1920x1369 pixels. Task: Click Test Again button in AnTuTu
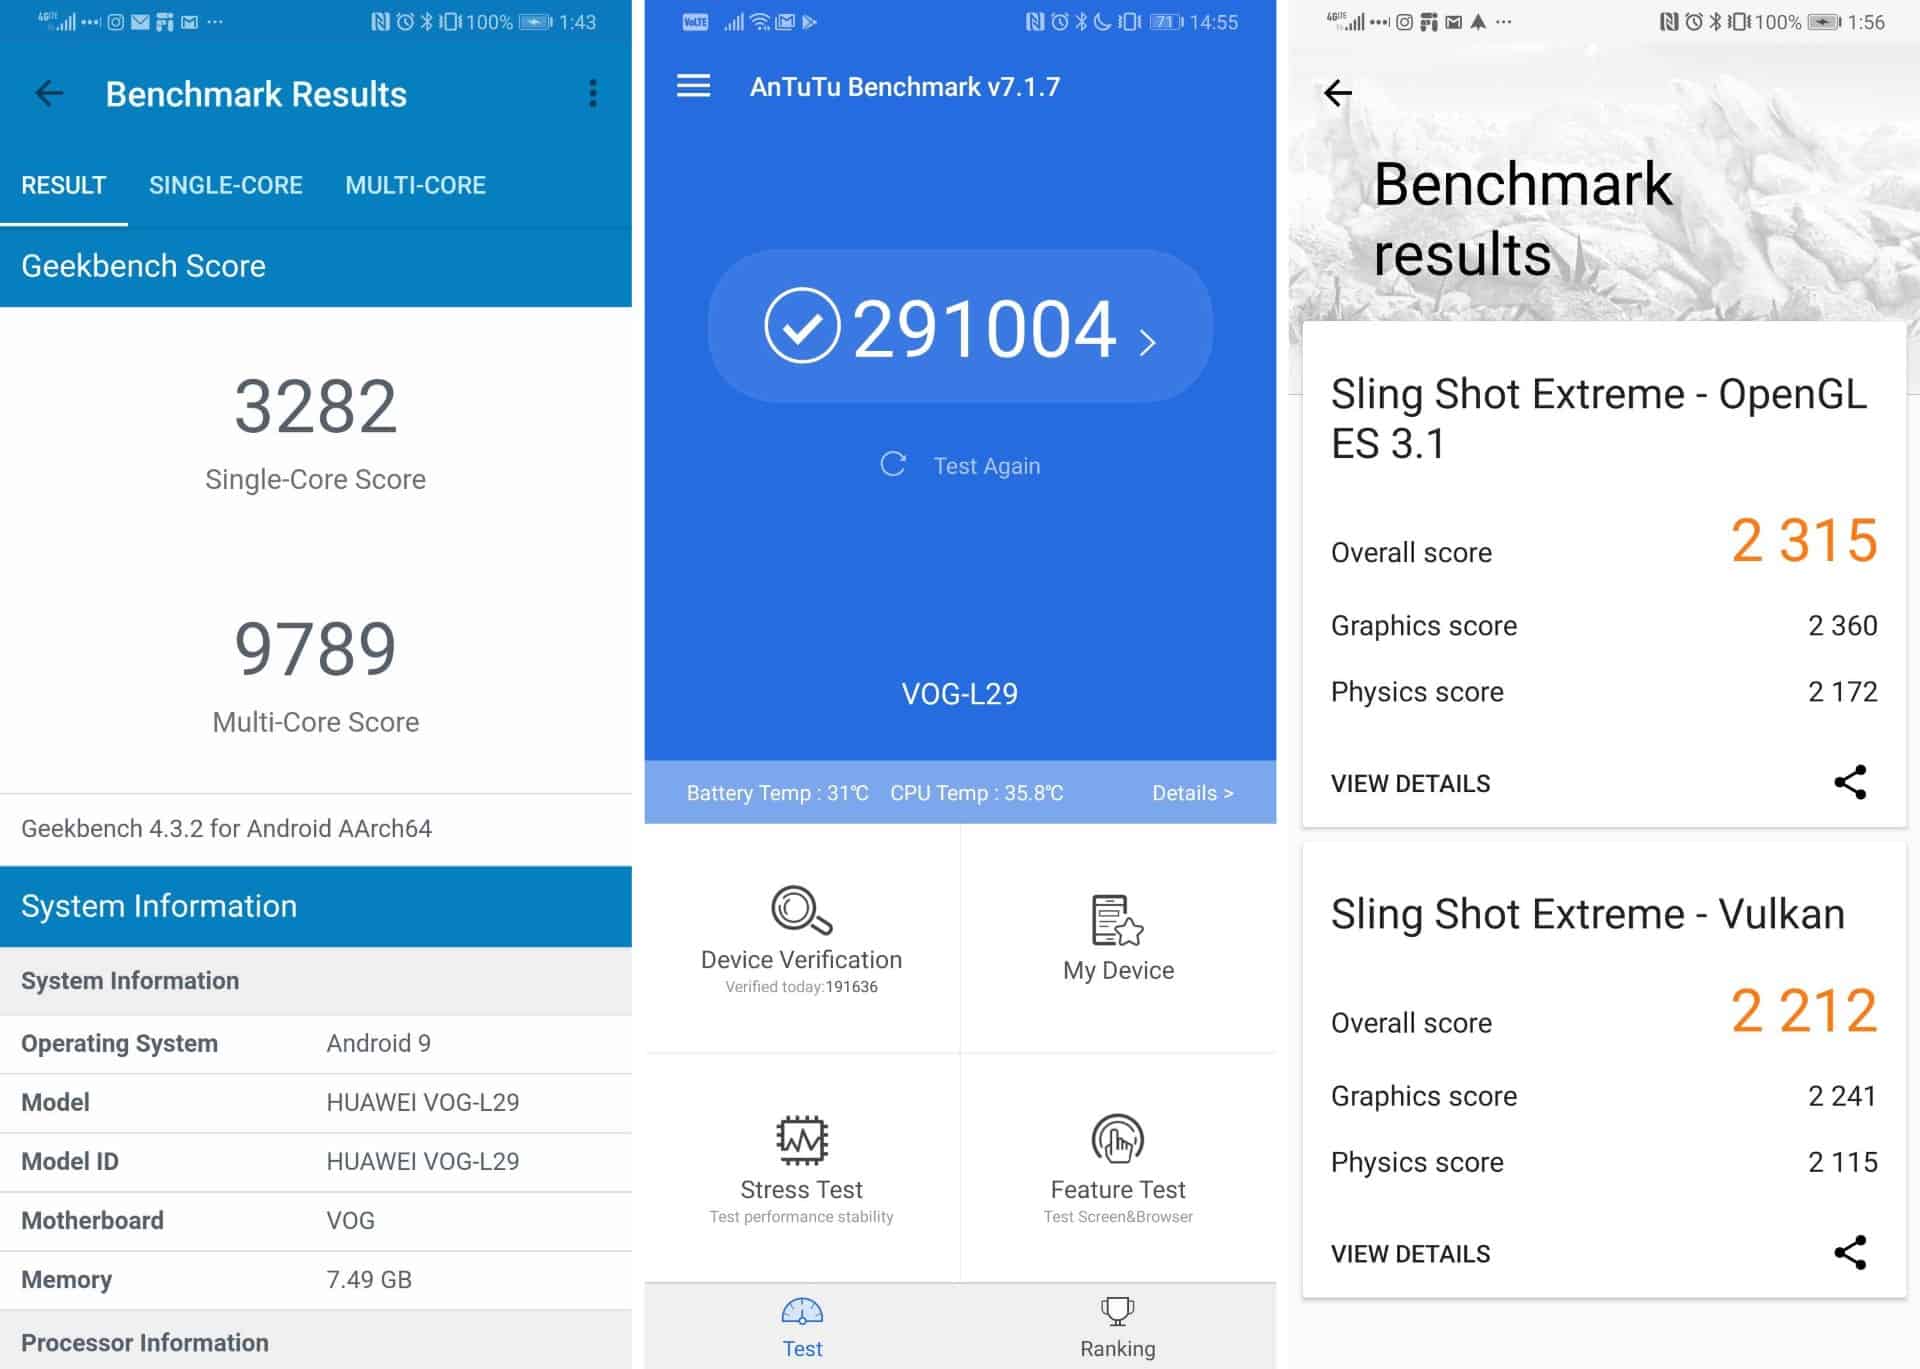pos(959,467)
